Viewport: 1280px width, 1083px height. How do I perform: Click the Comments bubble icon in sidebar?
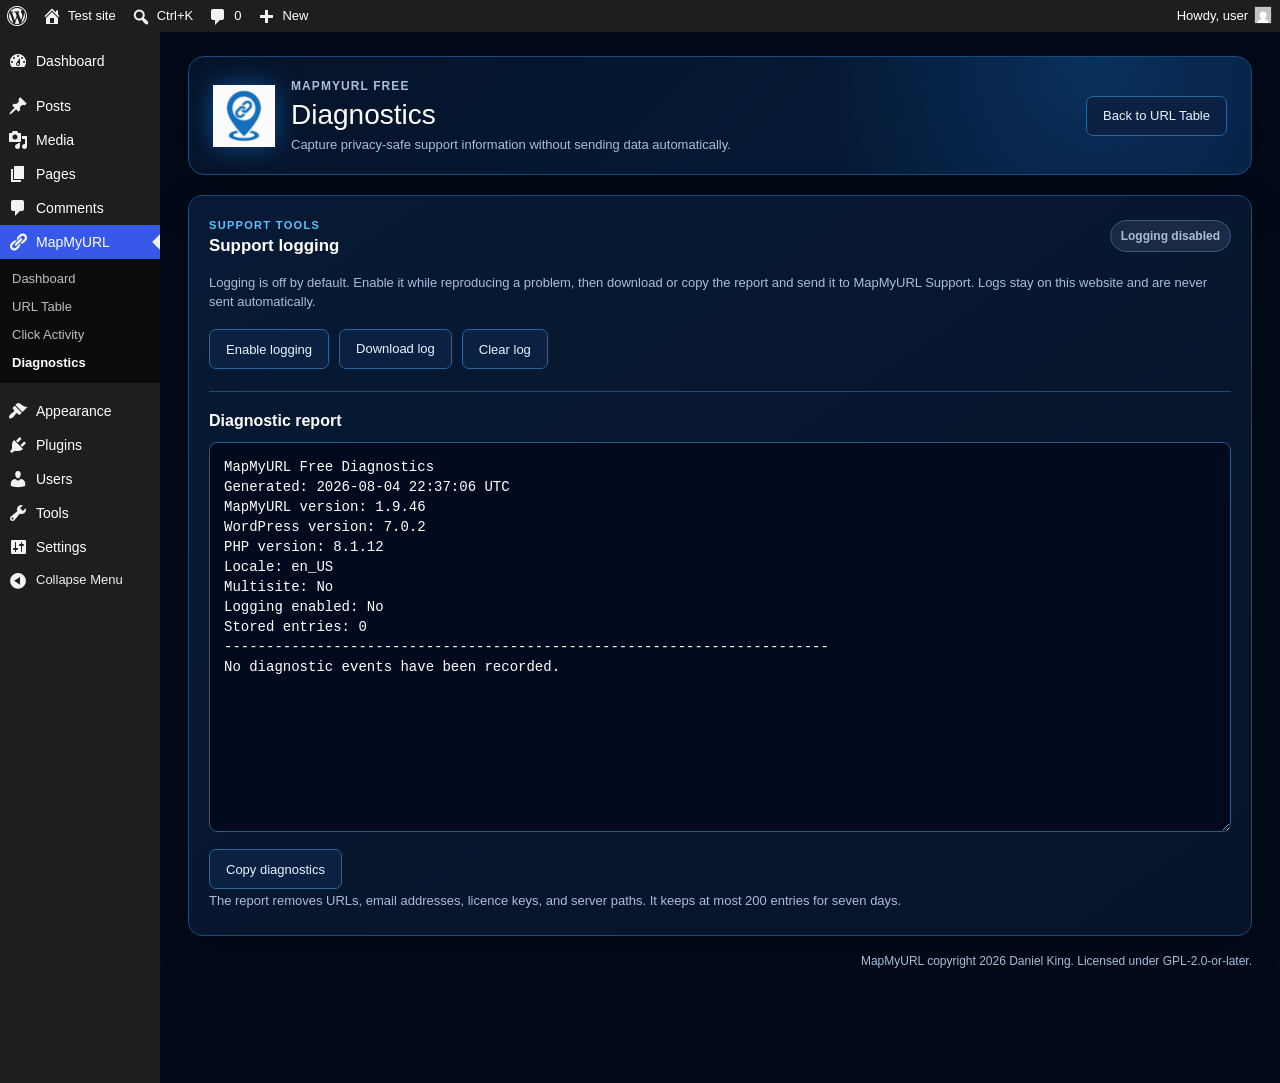coord(18,208)
